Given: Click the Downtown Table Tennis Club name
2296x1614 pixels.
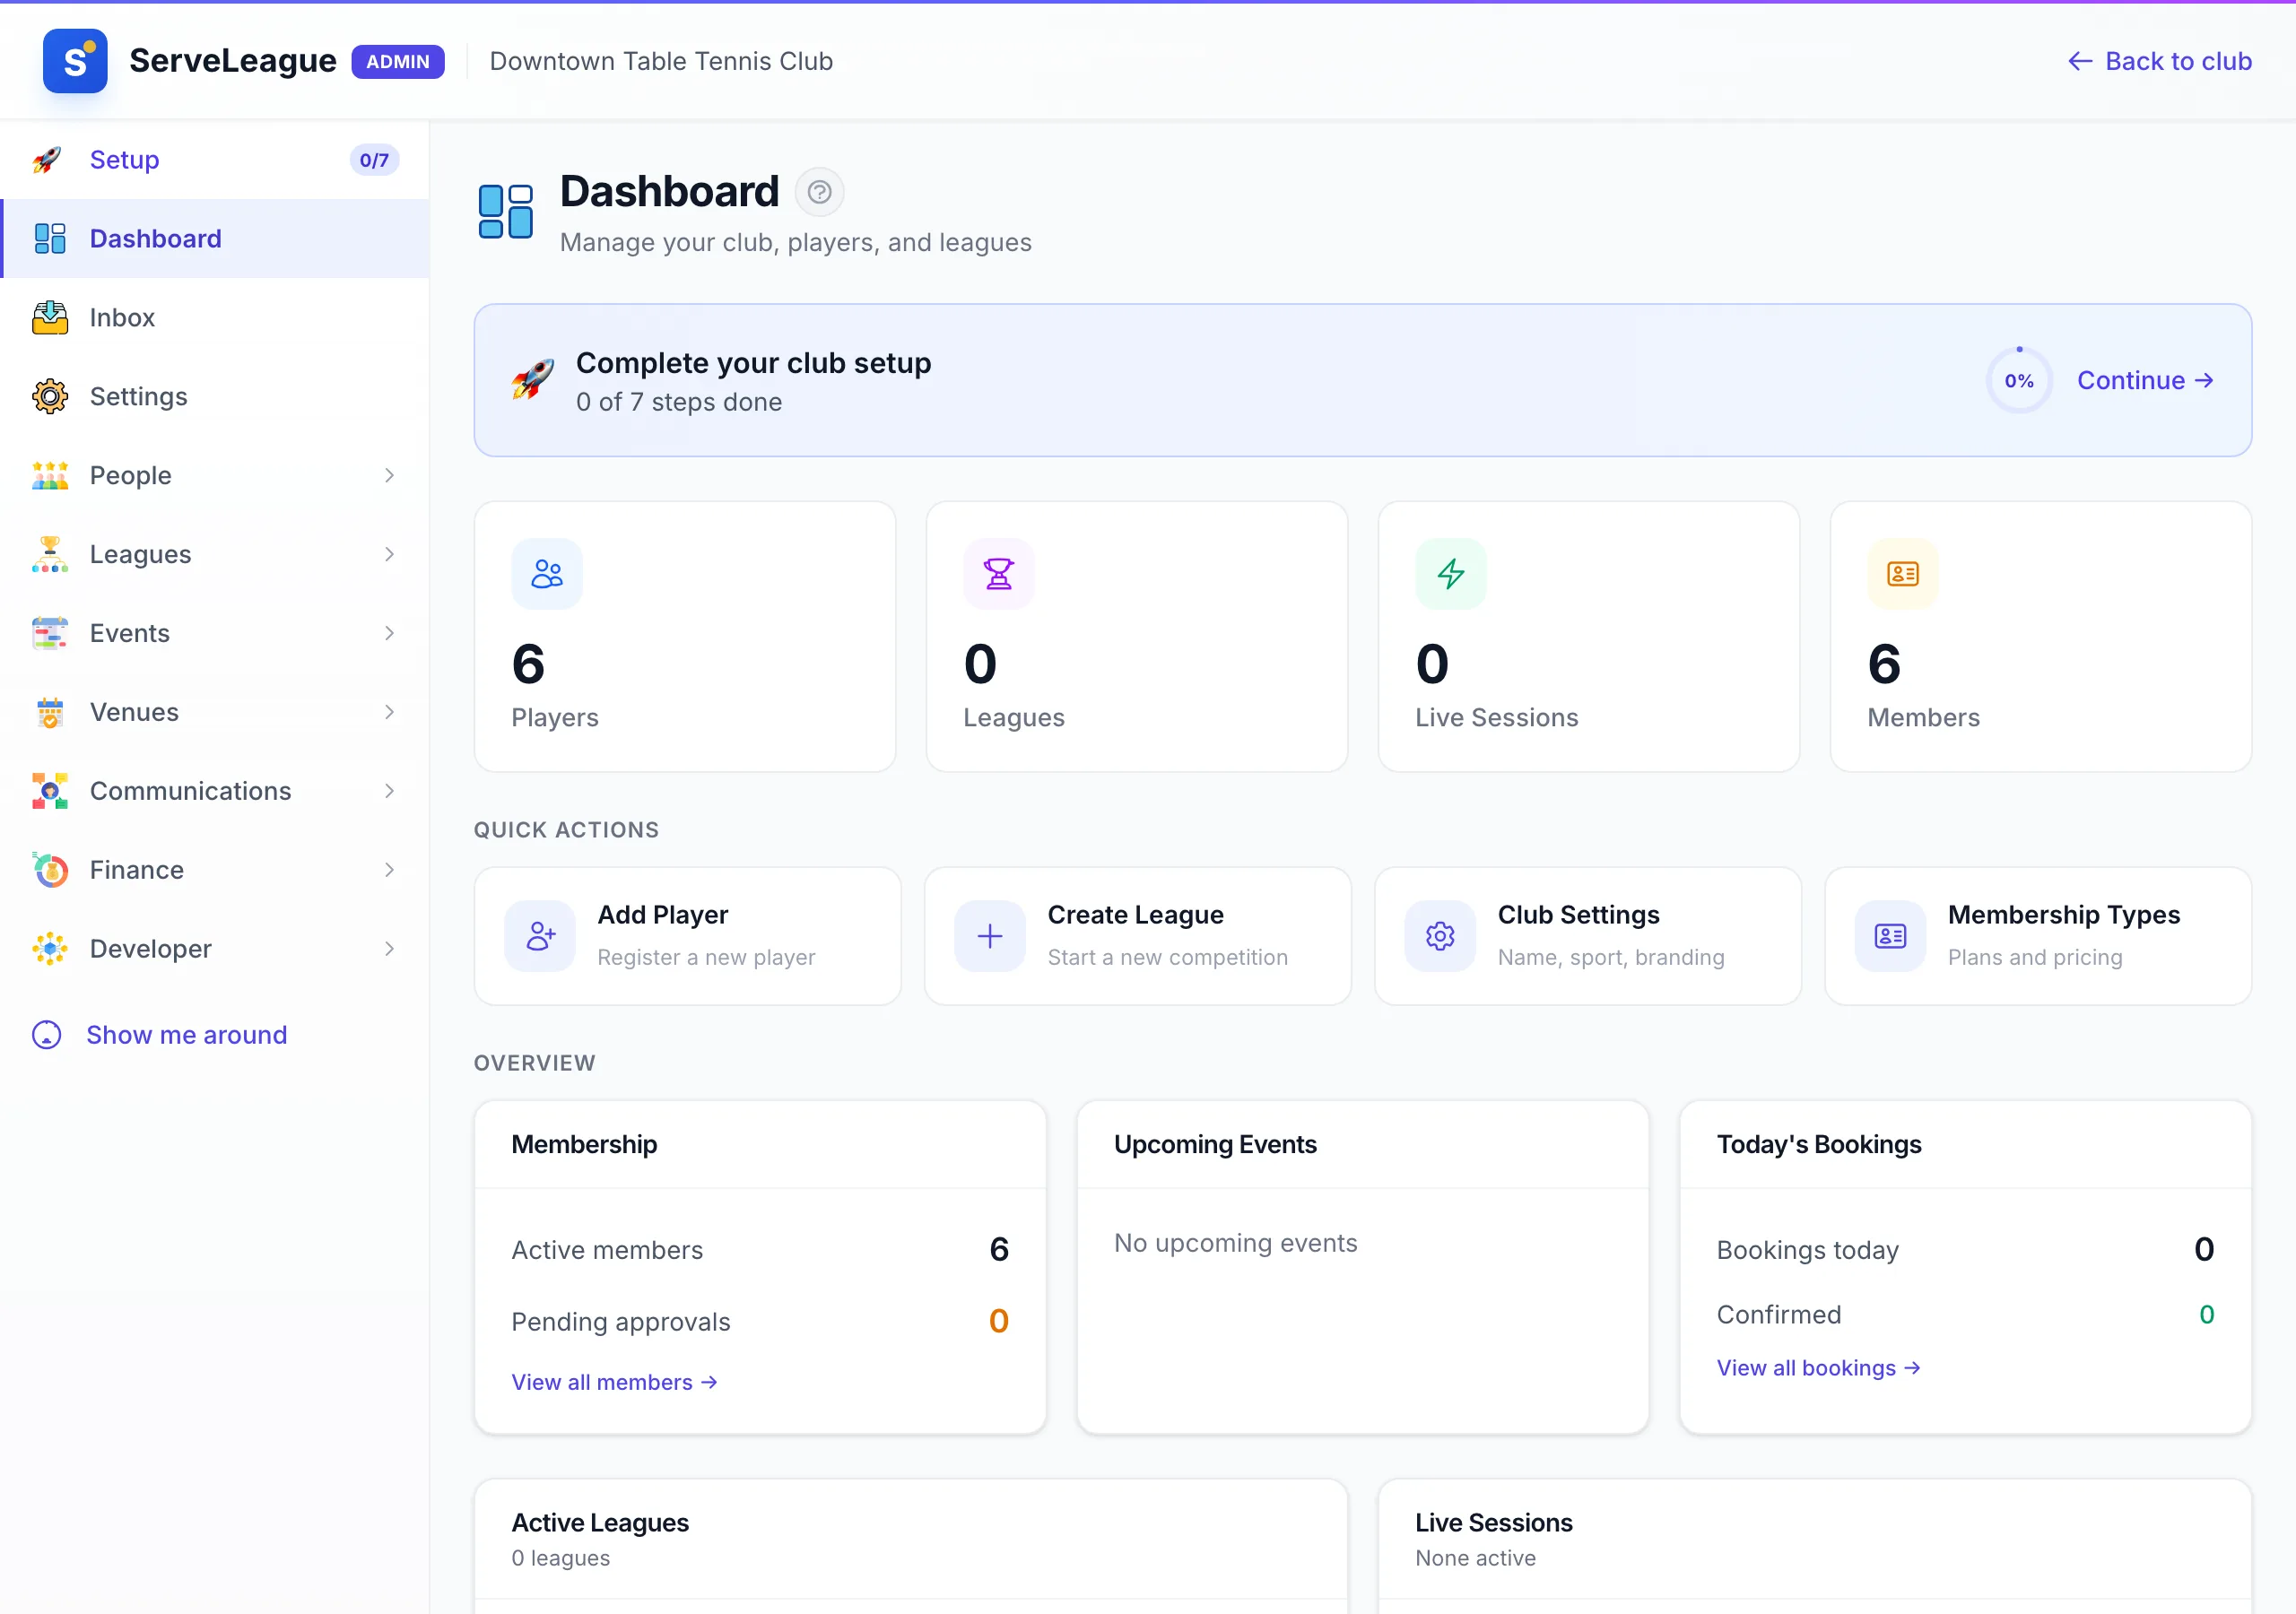Looking at the screenshot, I should click(661, 62).
